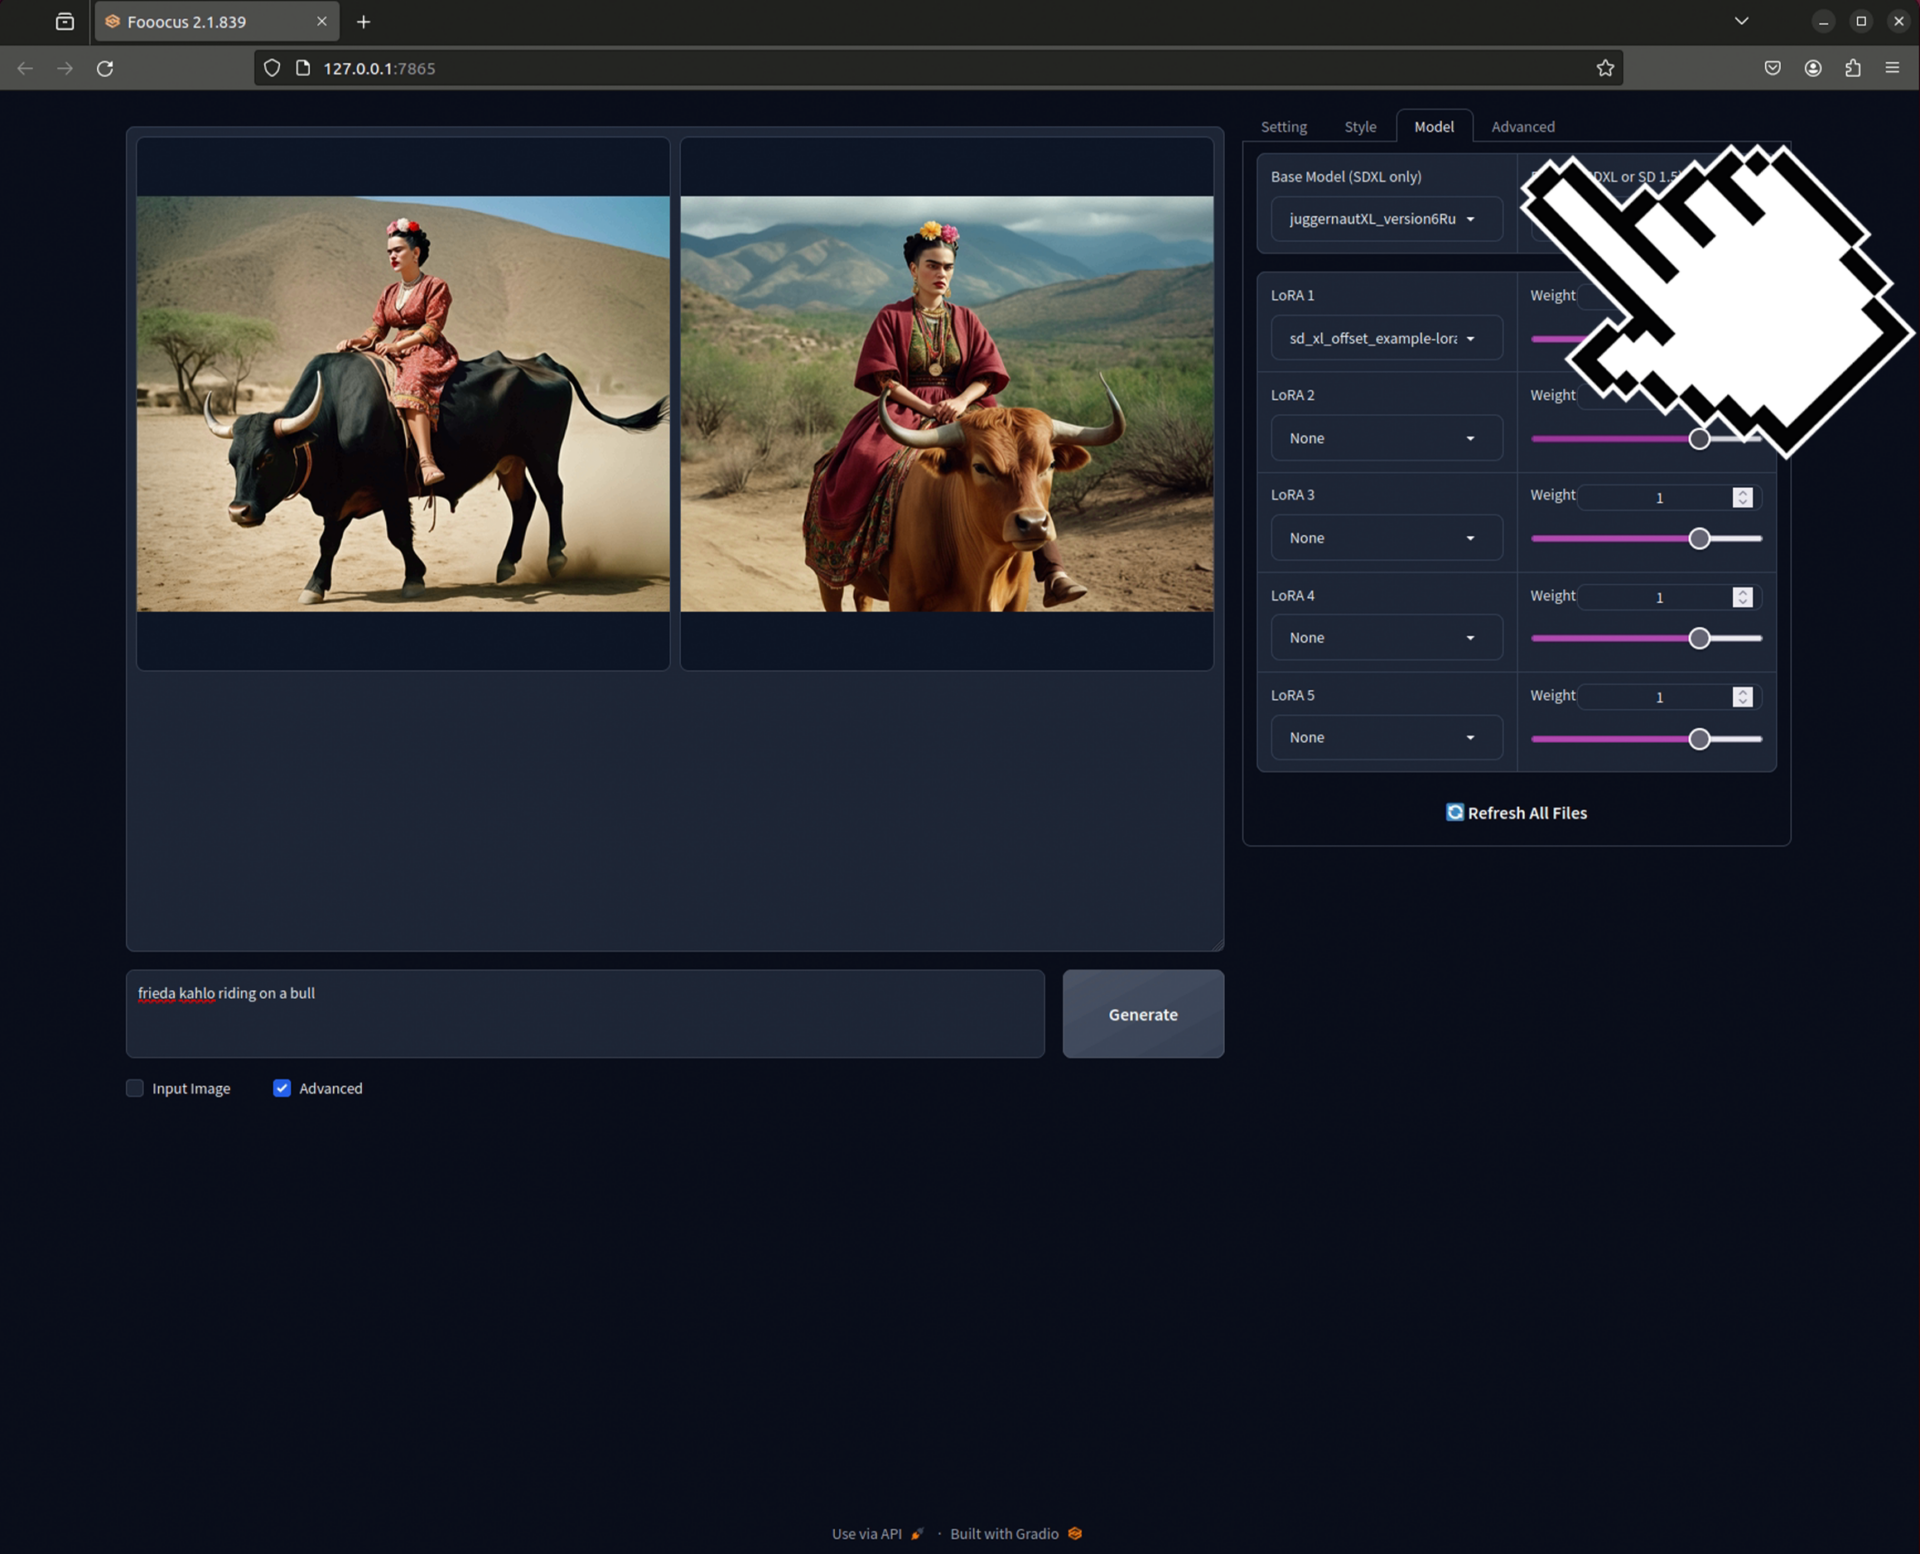
Task: Adjust LoRA 5 weight stepper arrows
Action: [1742, 697]
